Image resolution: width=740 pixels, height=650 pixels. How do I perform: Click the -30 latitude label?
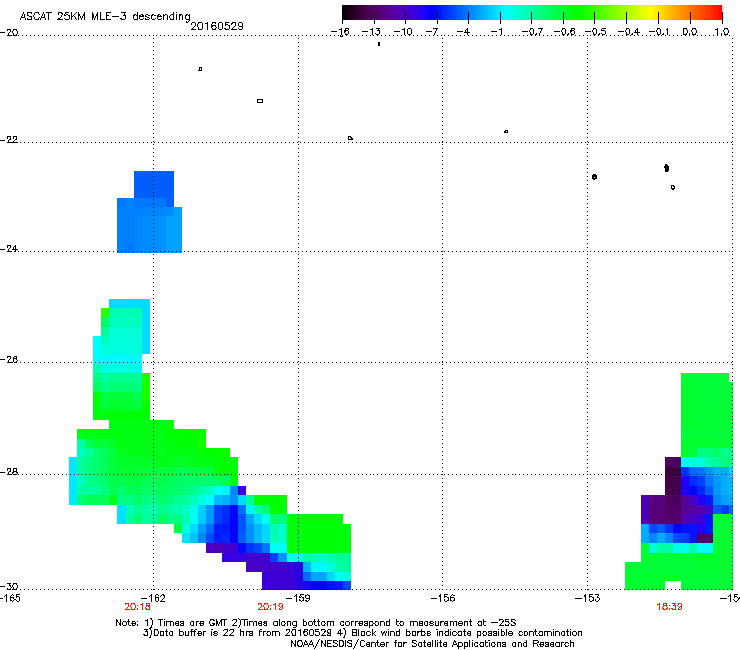tap(9, 586)
